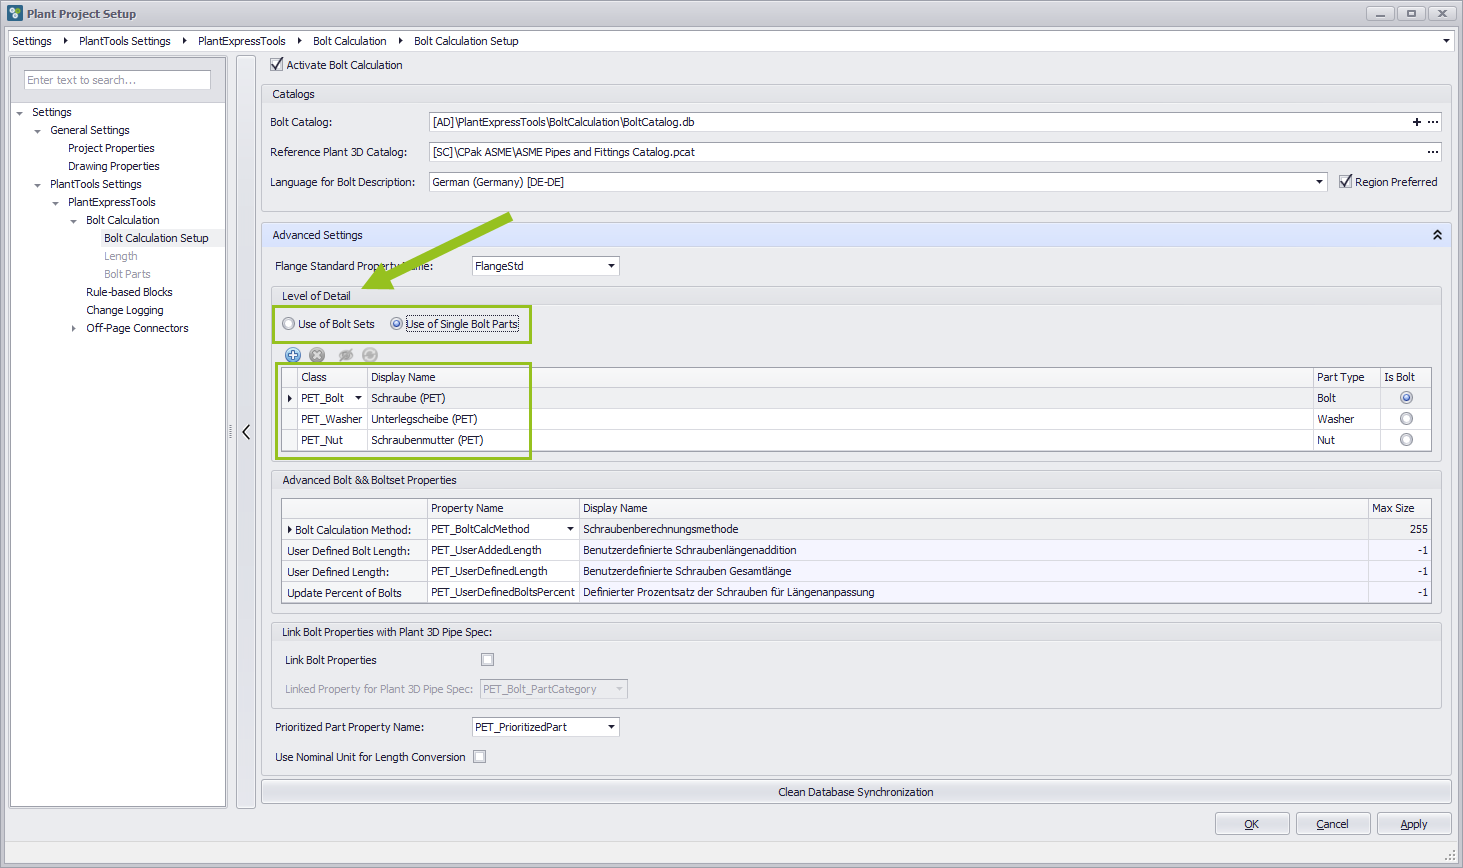Click Settings in the breadcrumb bar

[32, 41]
